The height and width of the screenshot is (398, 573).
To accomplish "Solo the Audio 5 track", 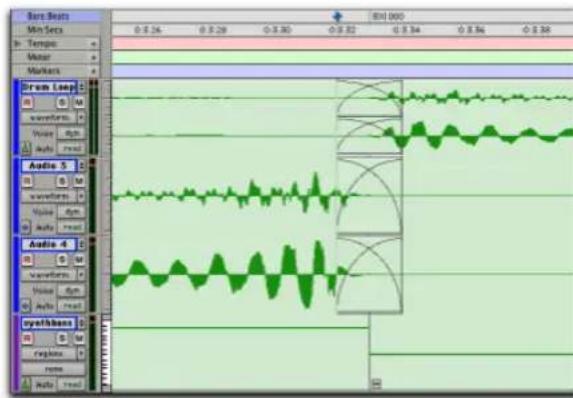I will [x=62, y=181].
